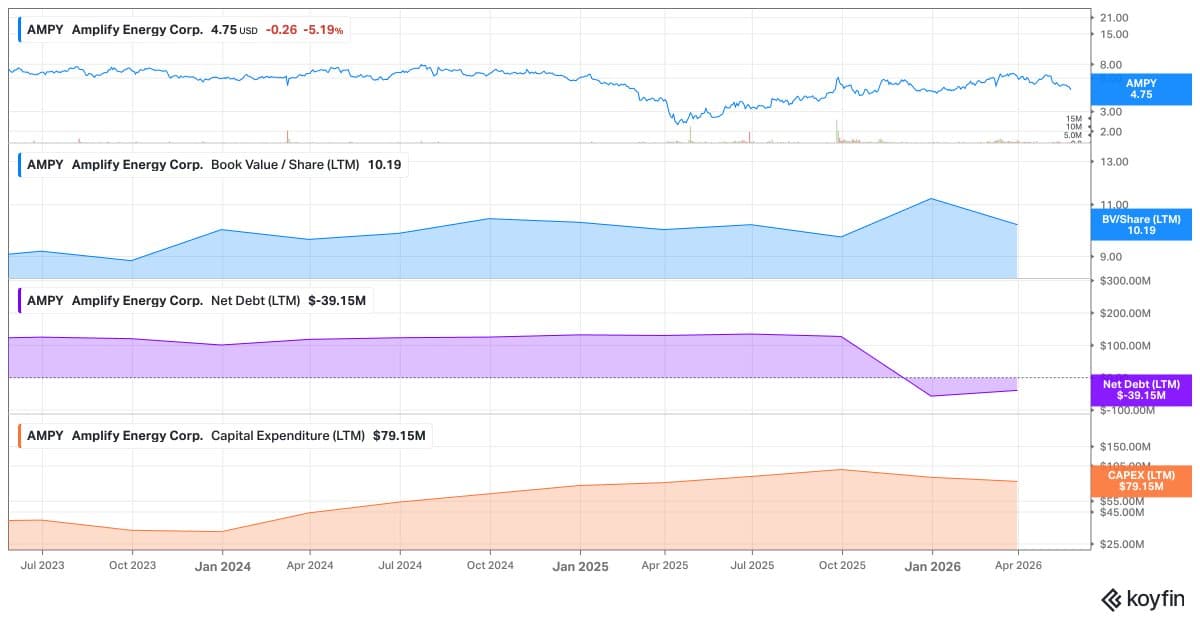Select the Jan 2024 date axis label
Image resolution: width=1200 pixels, height=620 pixels.
pyautogui.click(x=222, y=566)
